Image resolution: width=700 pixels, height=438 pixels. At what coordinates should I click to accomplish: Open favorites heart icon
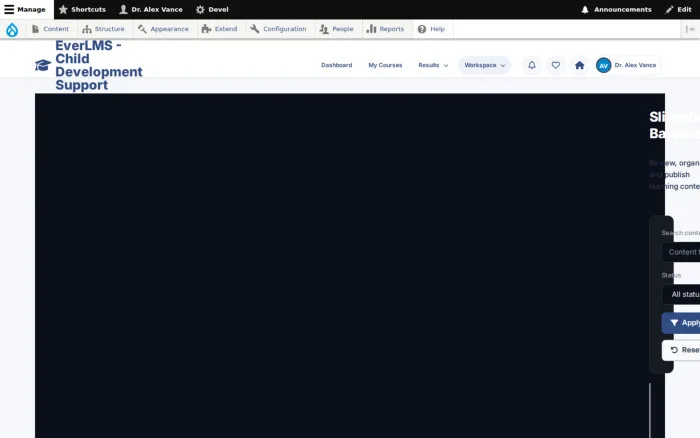click(556, 65)
